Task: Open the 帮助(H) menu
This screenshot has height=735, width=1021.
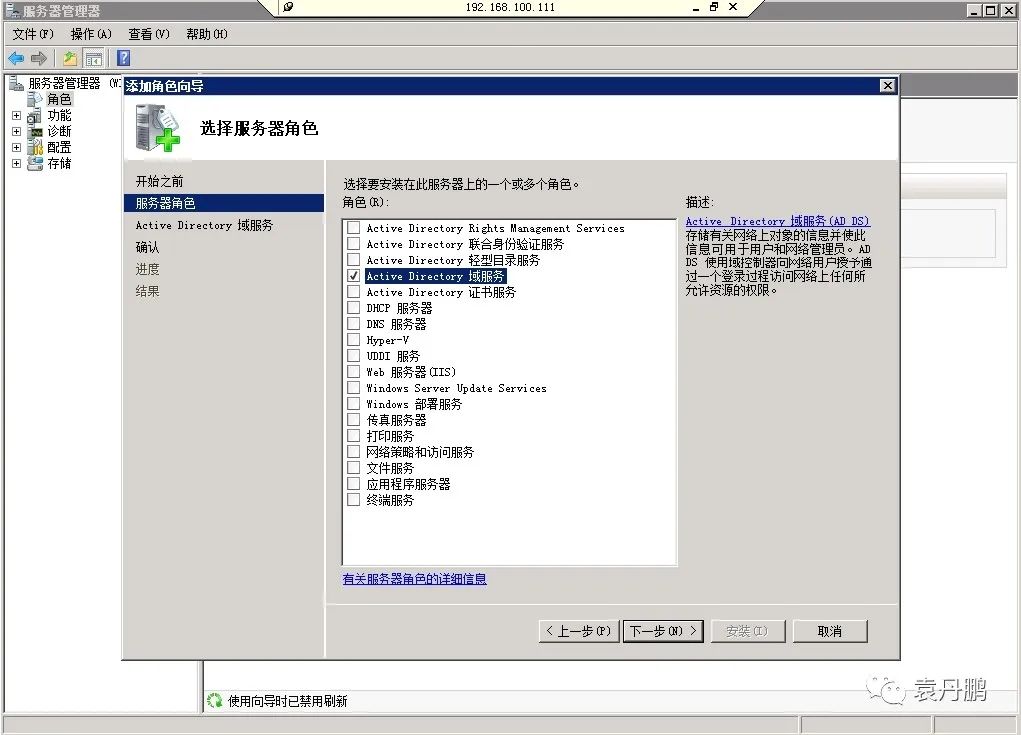Action: 206,34
